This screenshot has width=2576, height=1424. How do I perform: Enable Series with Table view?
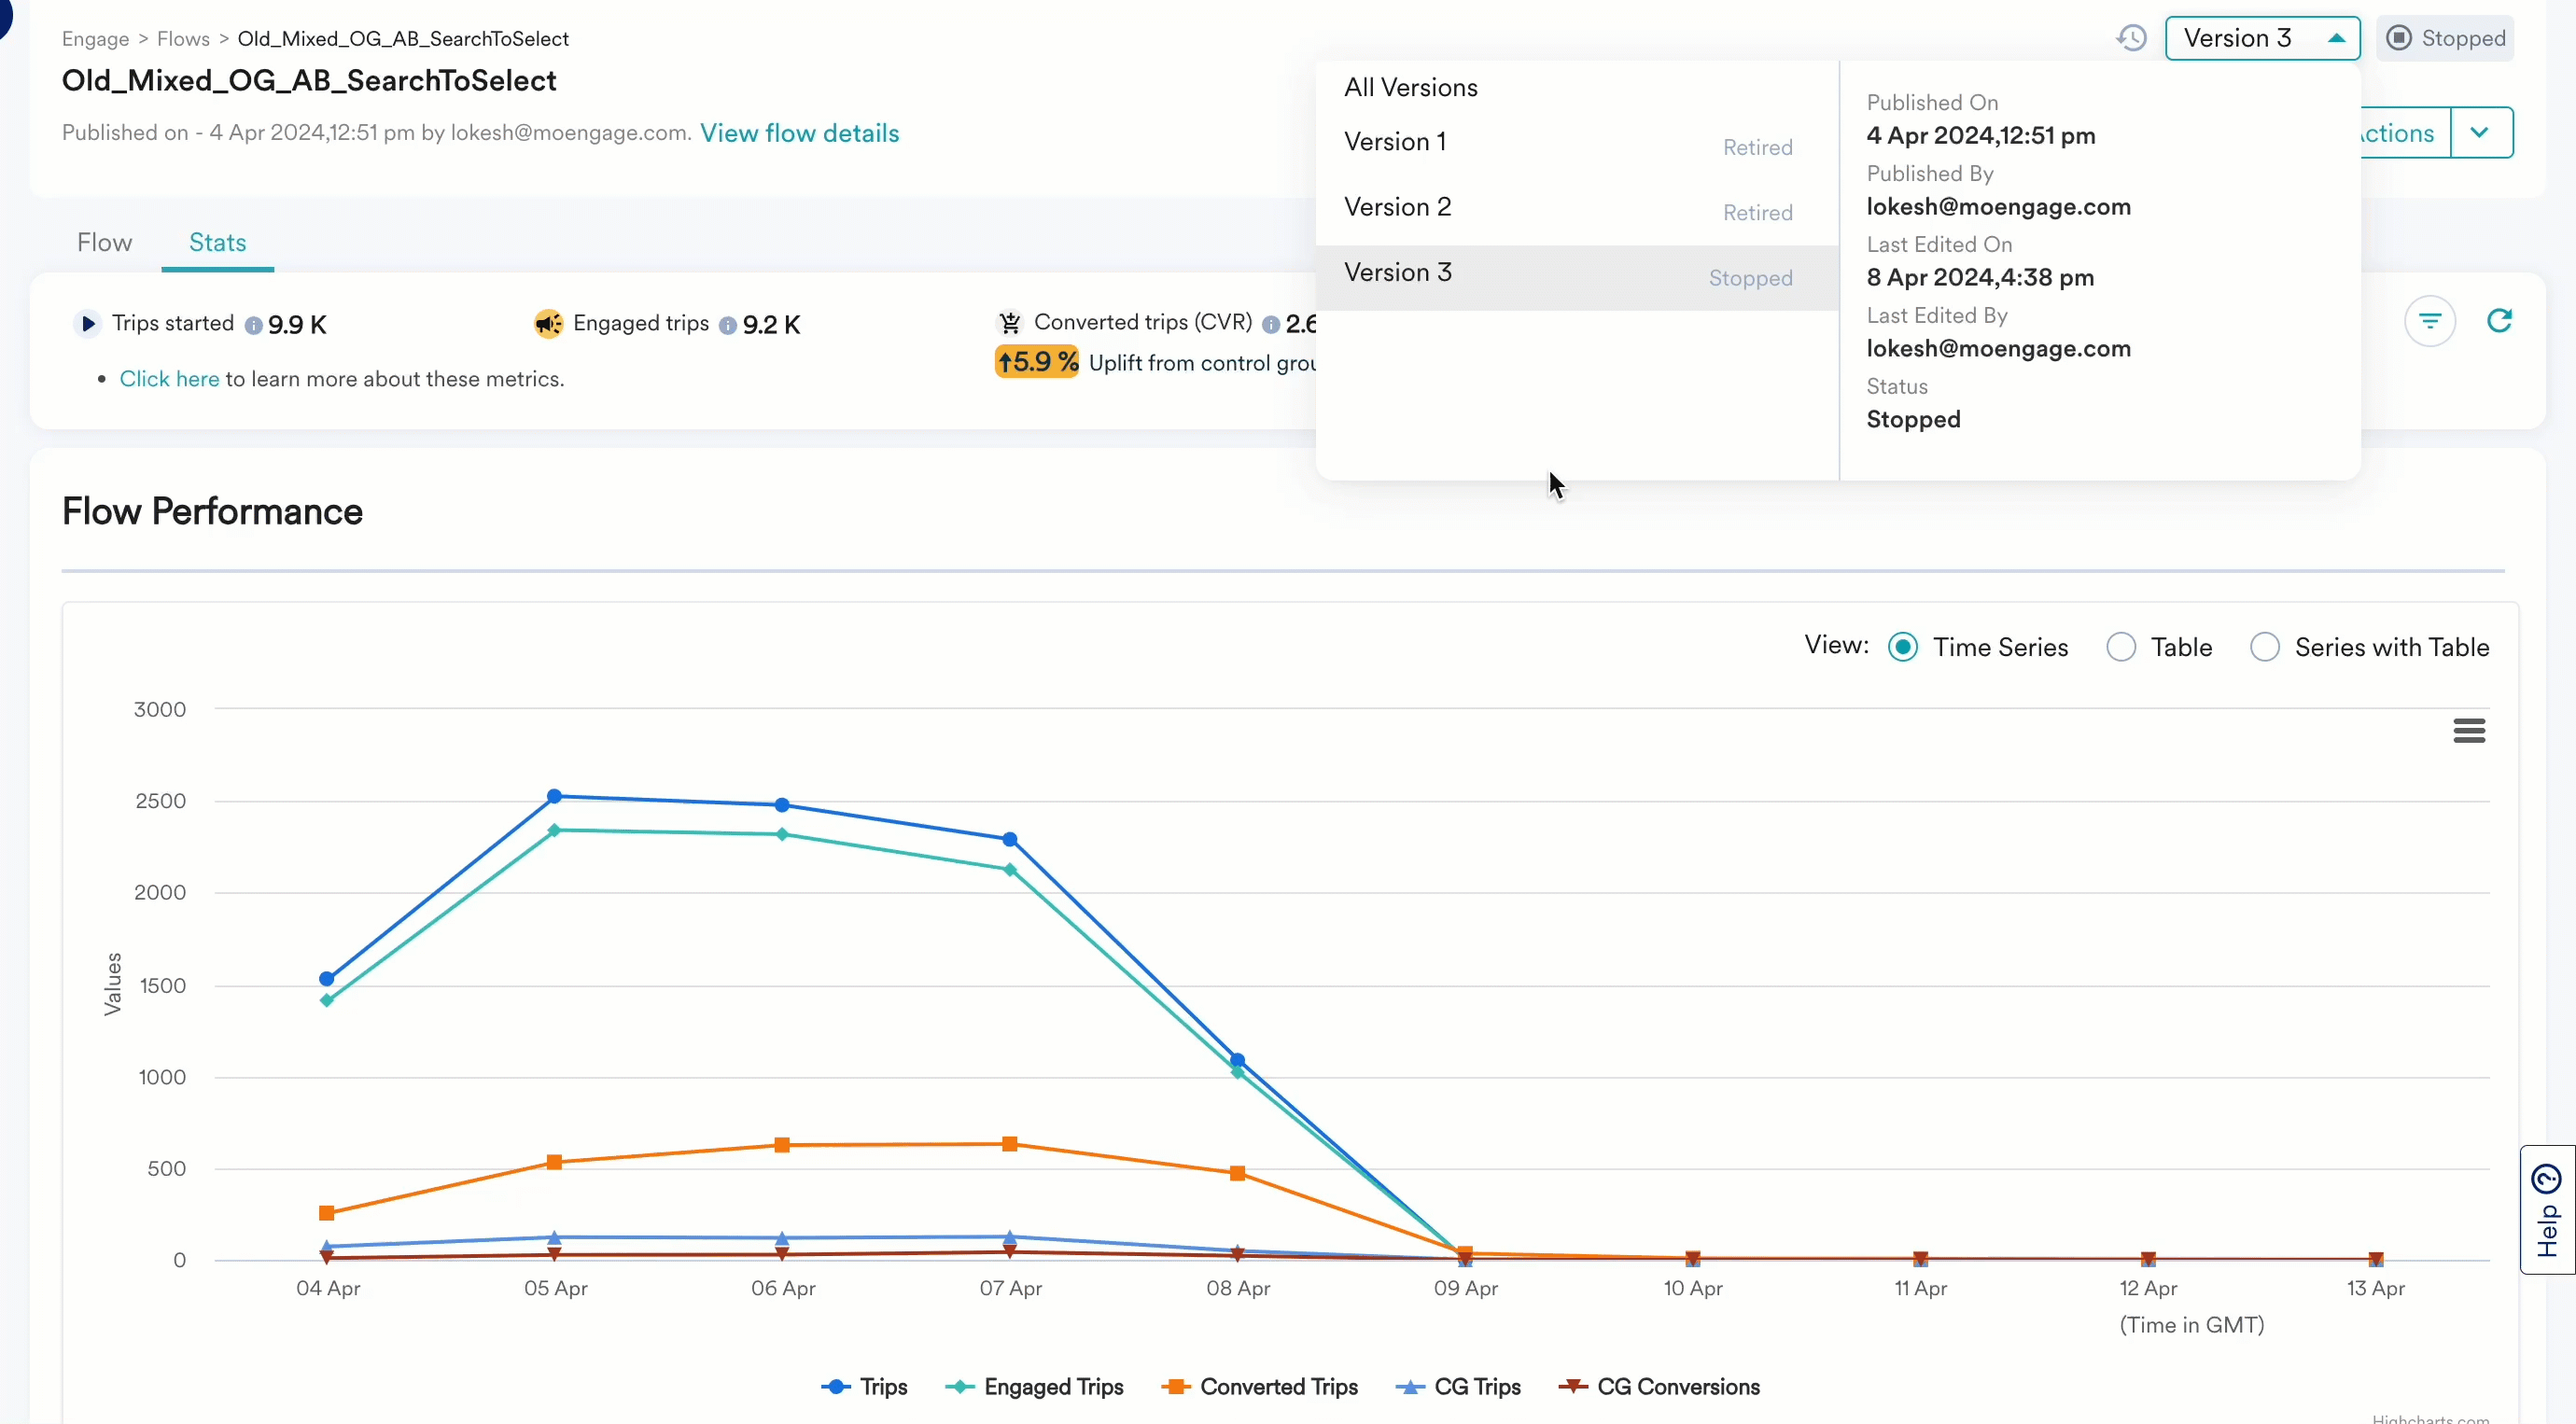point(2266,646)
